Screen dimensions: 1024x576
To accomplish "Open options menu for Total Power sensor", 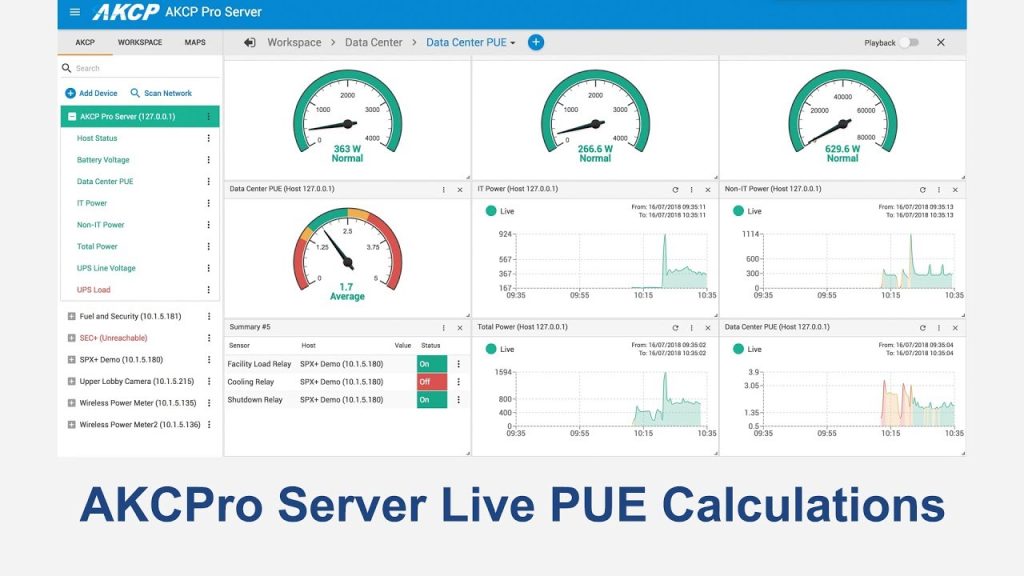I will pos(208,246).
